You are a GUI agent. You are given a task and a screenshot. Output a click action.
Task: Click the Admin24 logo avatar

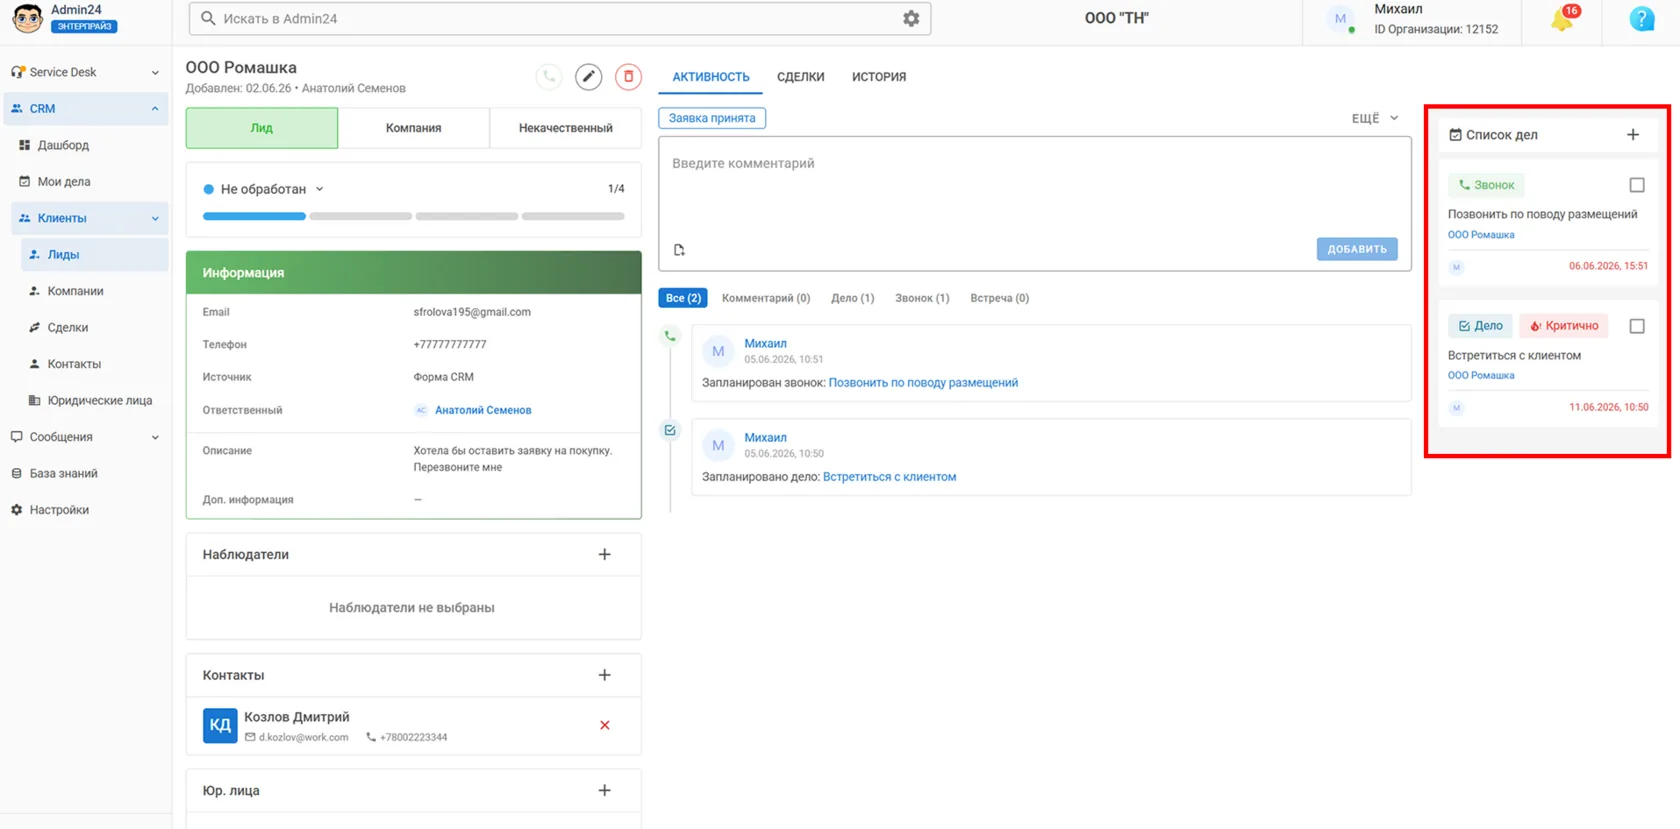click(27, 18)
